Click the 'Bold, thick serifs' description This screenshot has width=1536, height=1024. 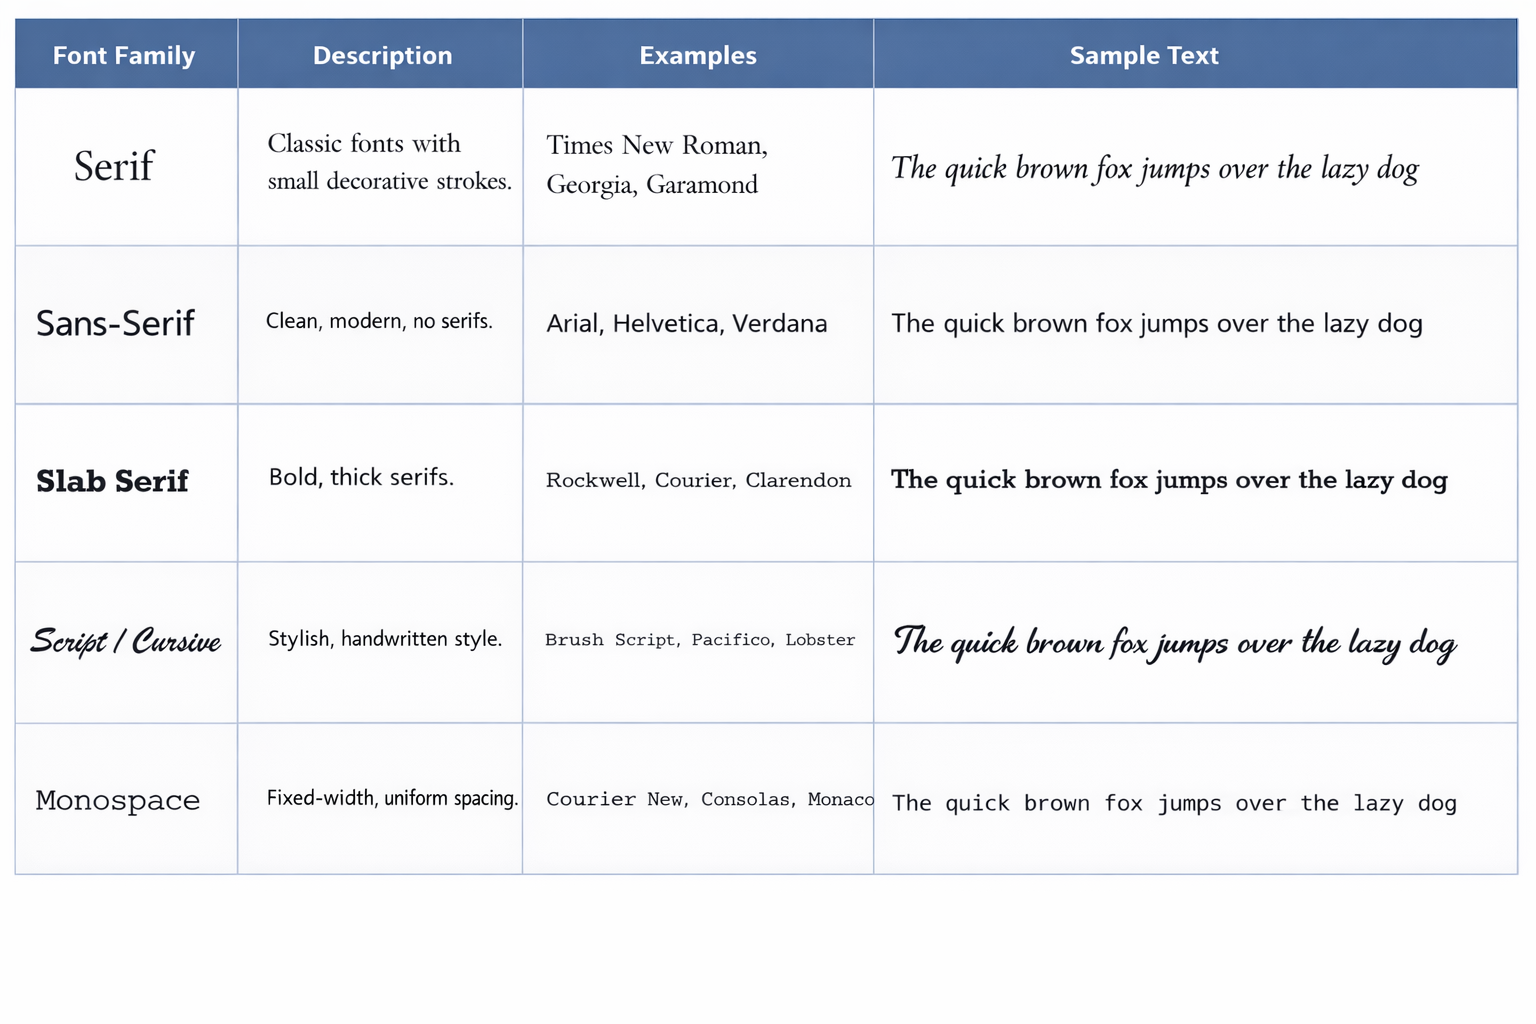361,477
